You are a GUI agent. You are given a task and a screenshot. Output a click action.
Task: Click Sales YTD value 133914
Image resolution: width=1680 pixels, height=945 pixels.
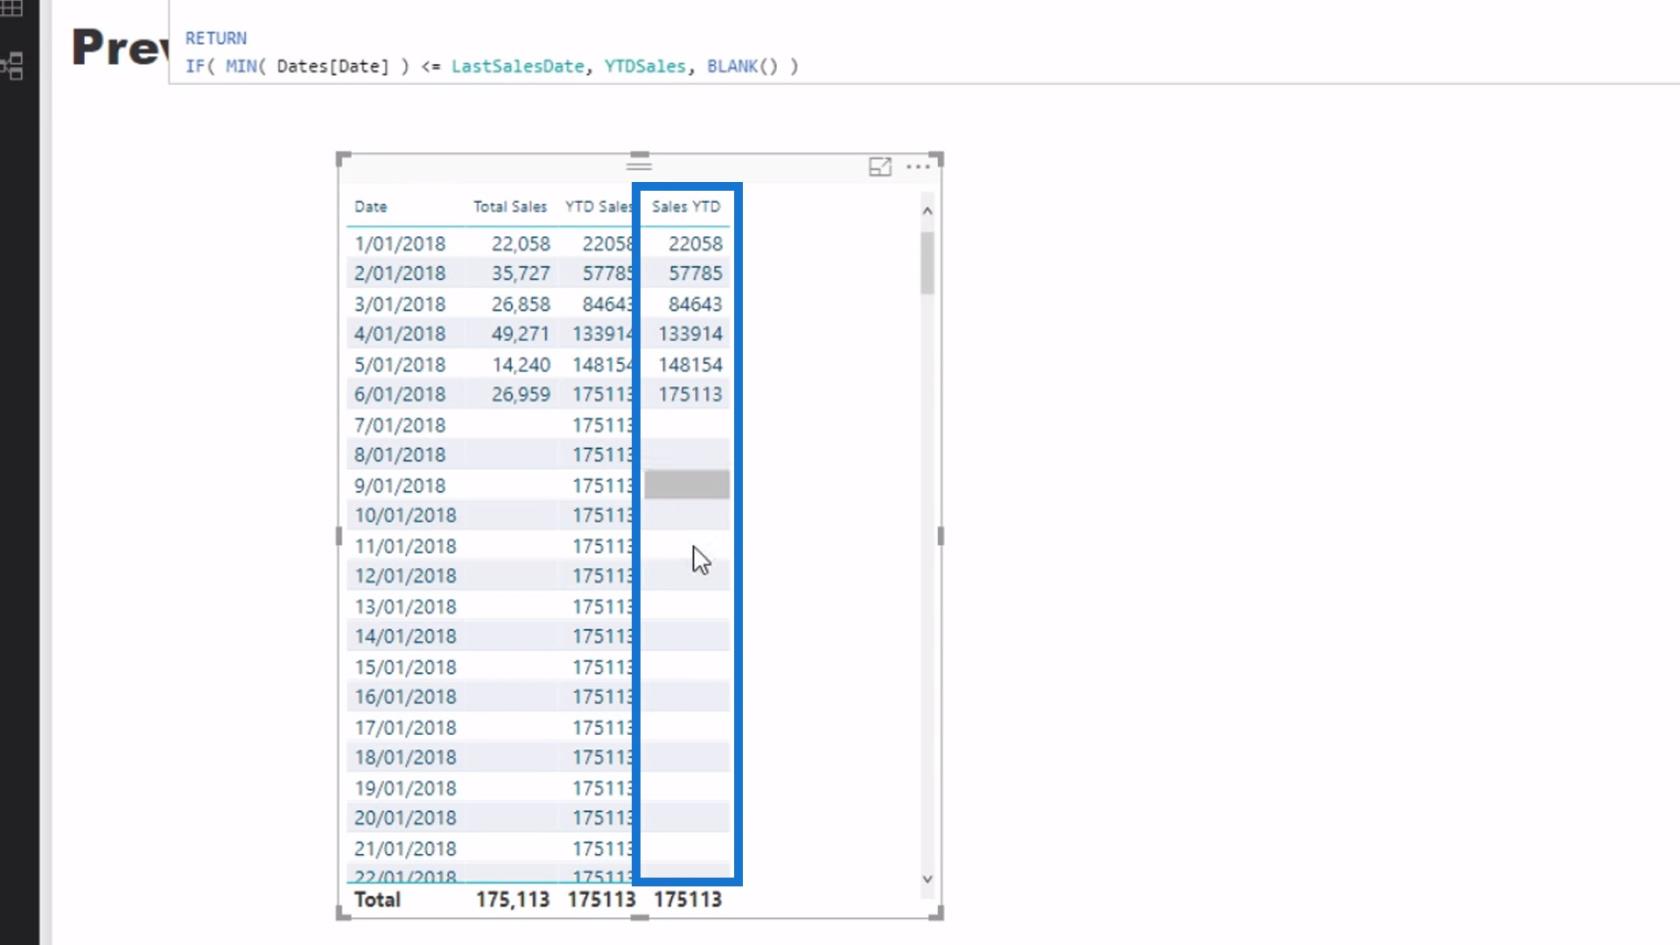690,334
